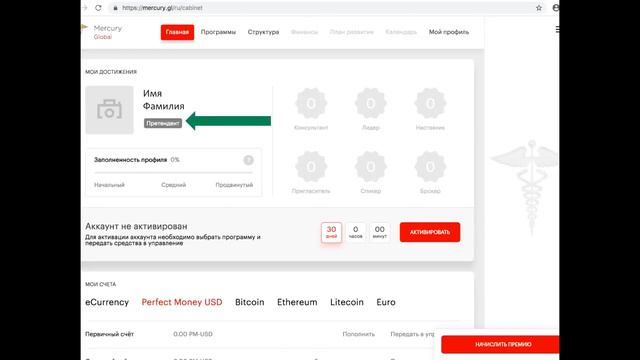Click the Претендент status badge

coord(162,123)
